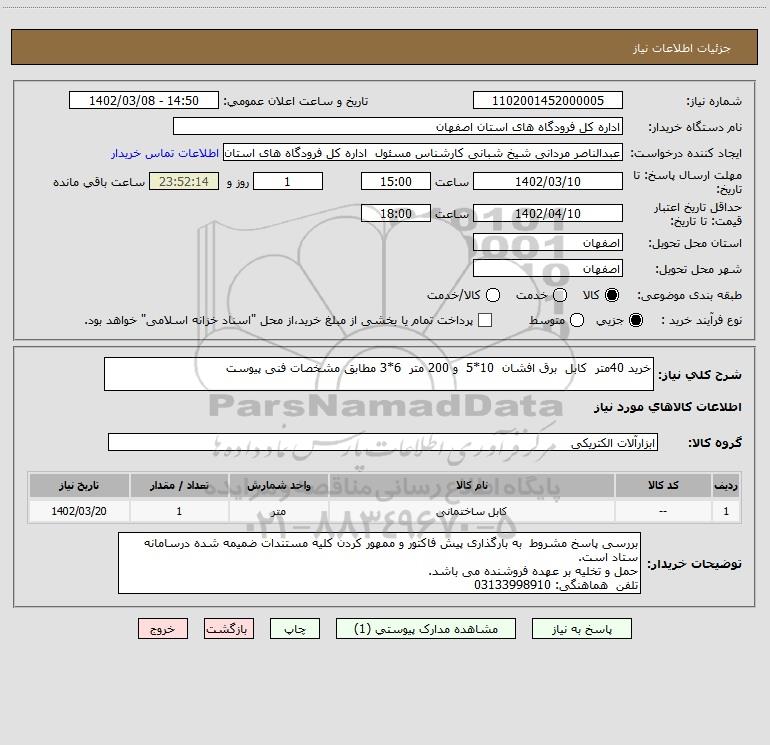
Task: Click the ردیف column header
Action: pyautogui.click(x=726, y=485)
